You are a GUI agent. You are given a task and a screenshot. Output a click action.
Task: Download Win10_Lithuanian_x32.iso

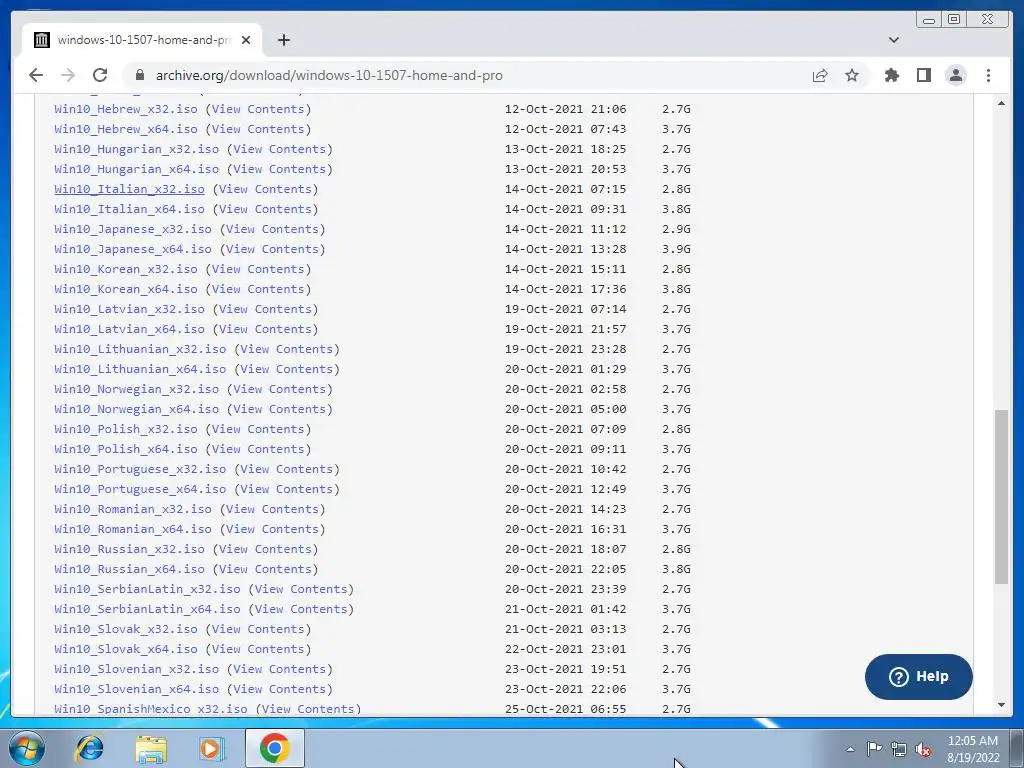click(140, 349)
